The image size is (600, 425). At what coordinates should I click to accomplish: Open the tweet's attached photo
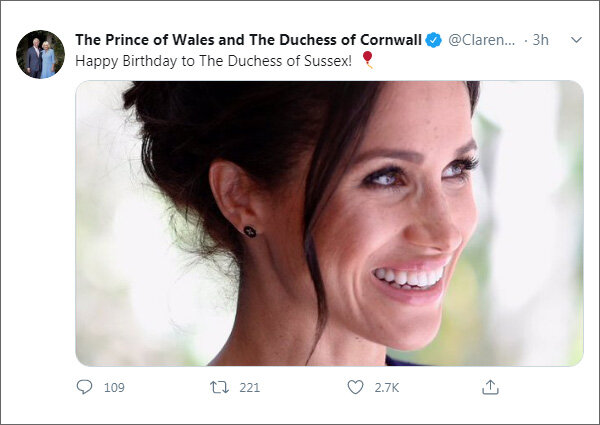[329, 223]
